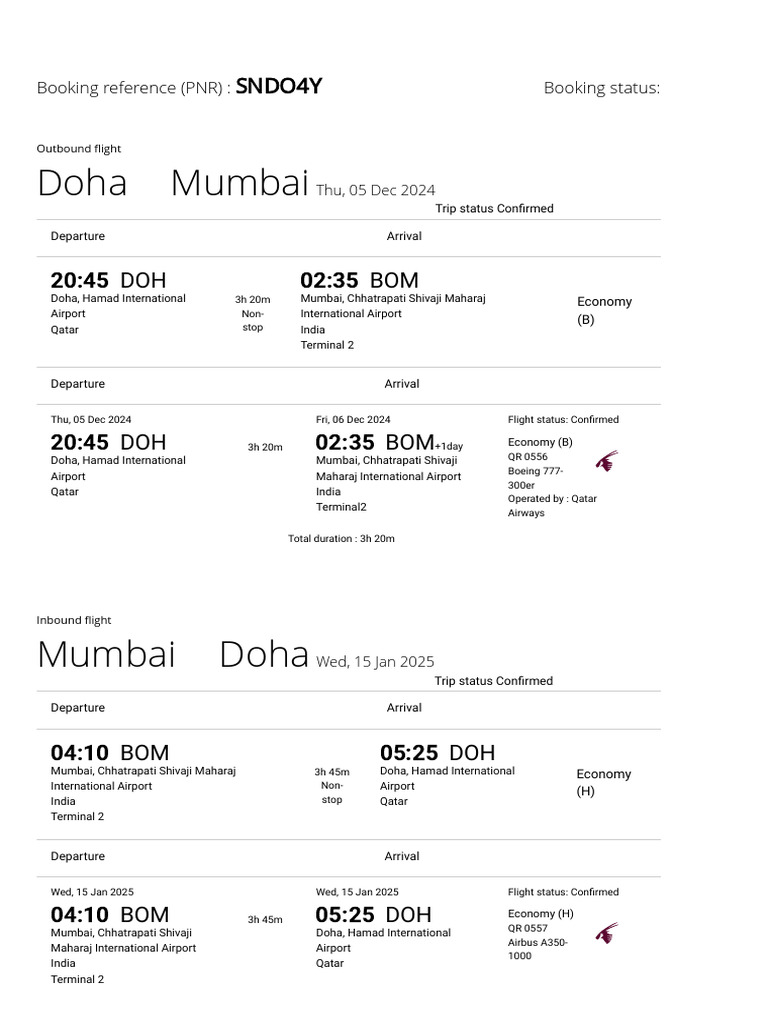Click the QR 0557 flight number
This screenshot has width=768, height=1024.
[528, 928]
